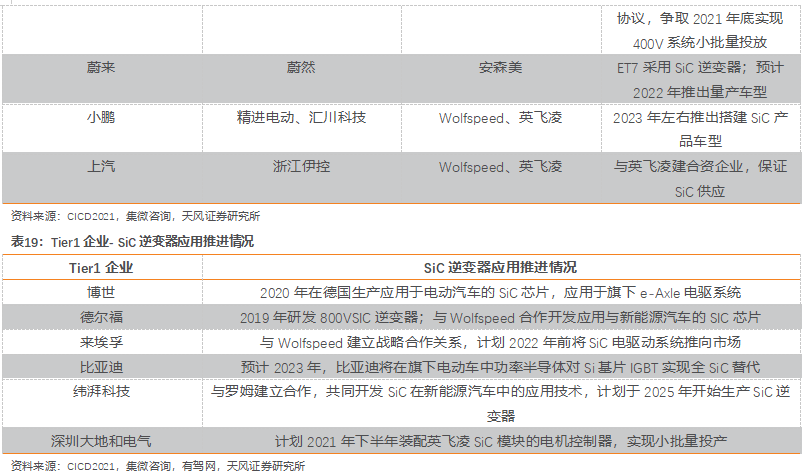The width and height of the screenshot is (805, 475).
Task: Click the 与罗姆建立合作 description
Action: (x=501, y=404)
